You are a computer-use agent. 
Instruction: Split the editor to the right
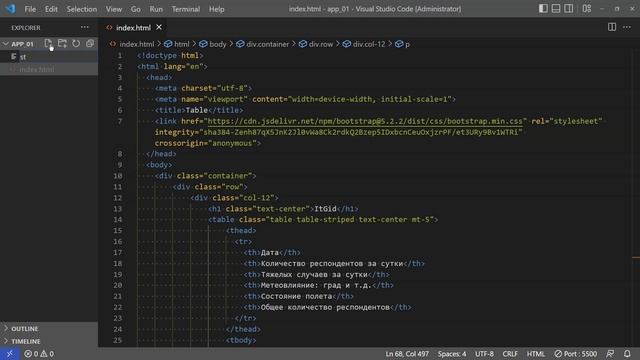[612, 27]
